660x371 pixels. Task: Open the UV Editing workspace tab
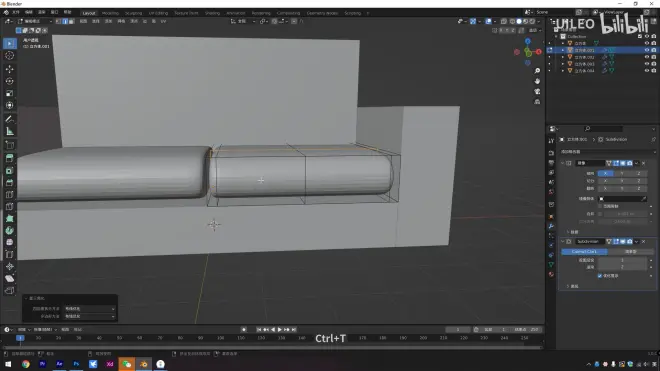(158, 13)
